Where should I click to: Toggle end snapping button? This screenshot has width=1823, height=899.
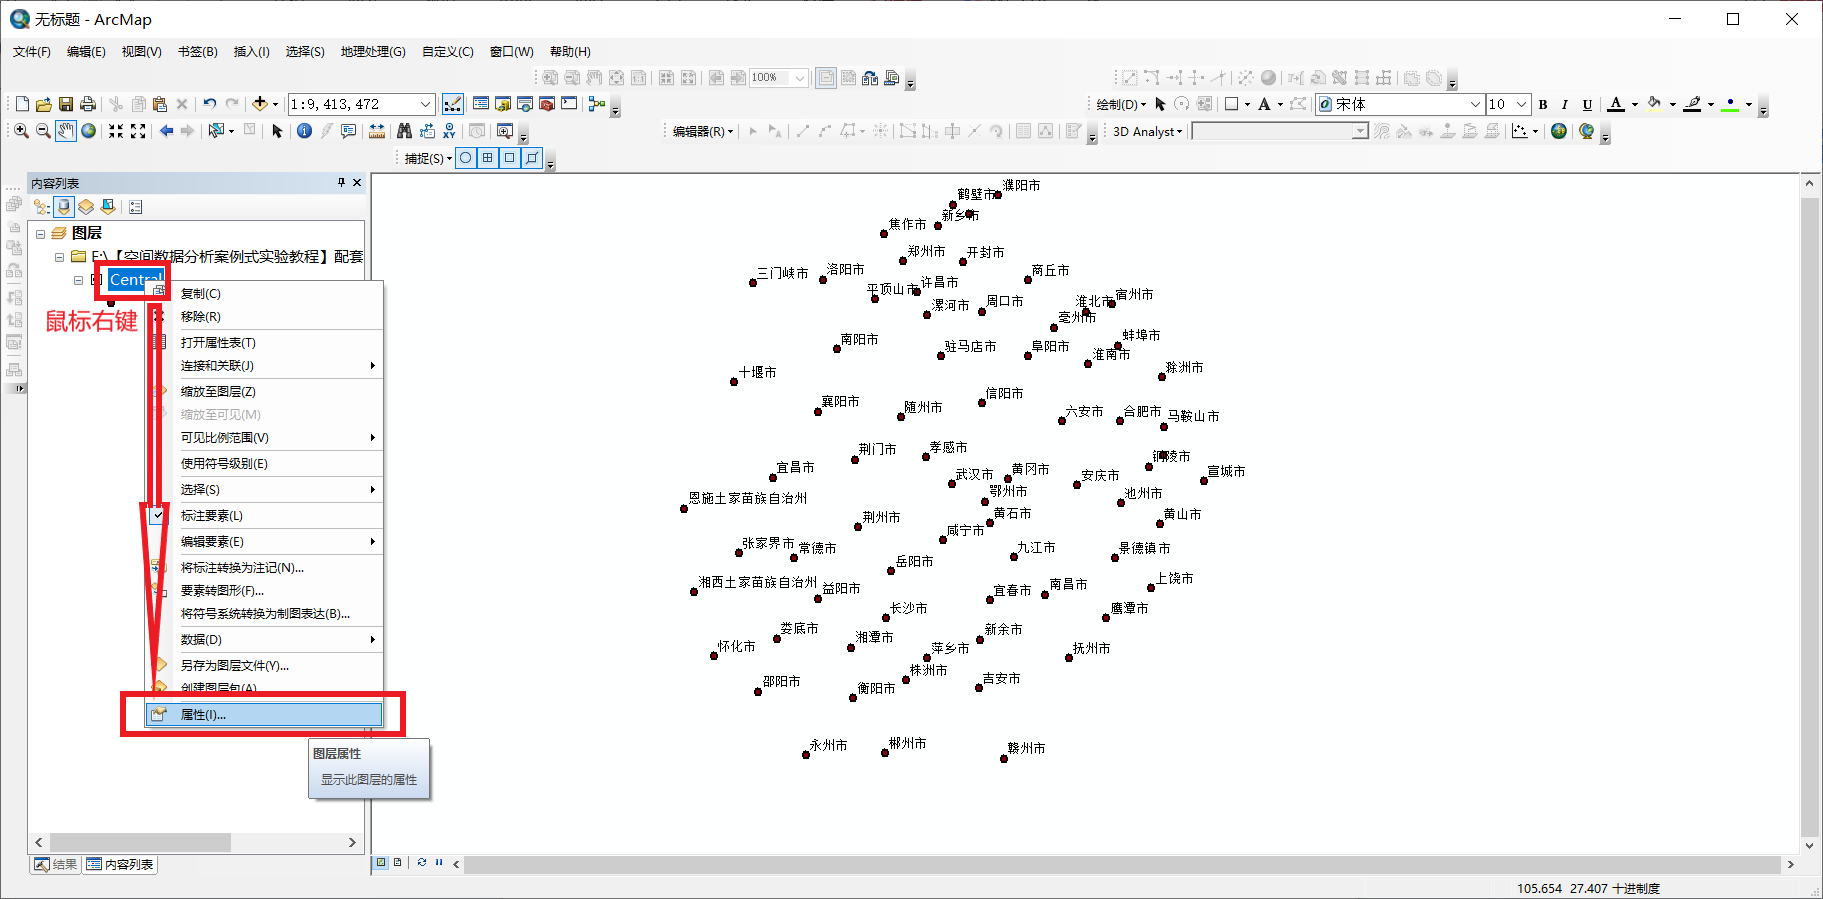pos(488,158)
